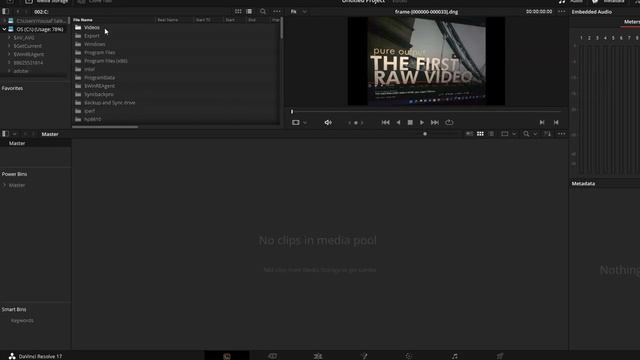
Task: Switch media storage to thumbnail view
Action: tap(238, 11)
